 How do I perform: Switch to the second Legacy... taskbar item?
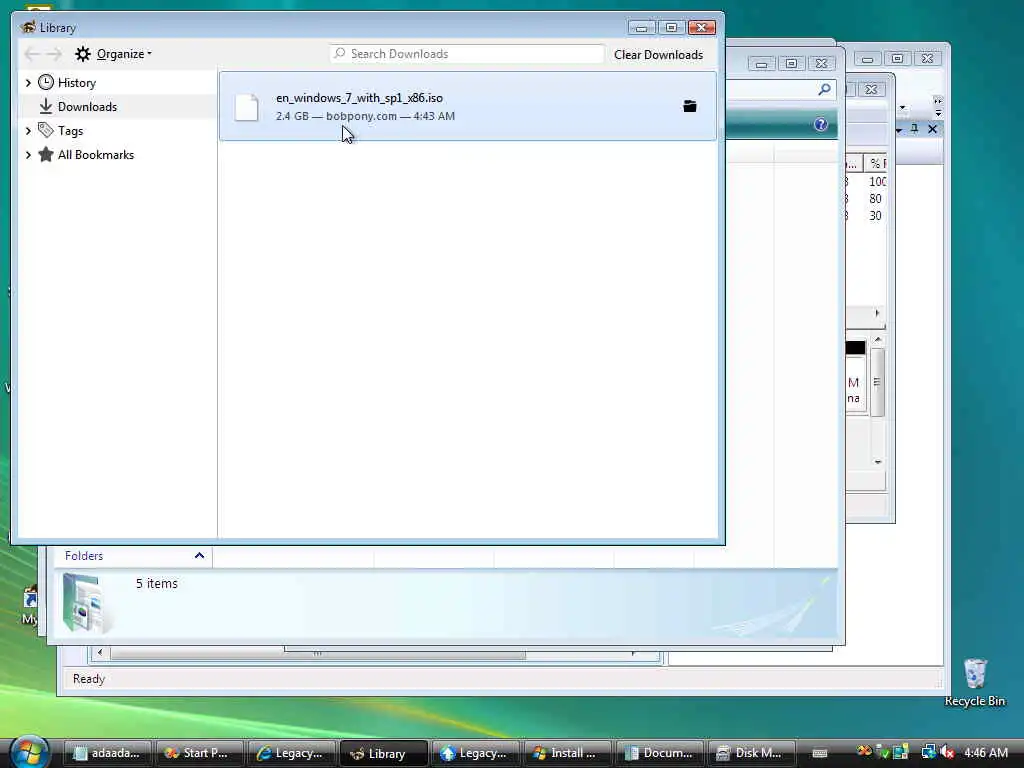[x=476, y=753]
